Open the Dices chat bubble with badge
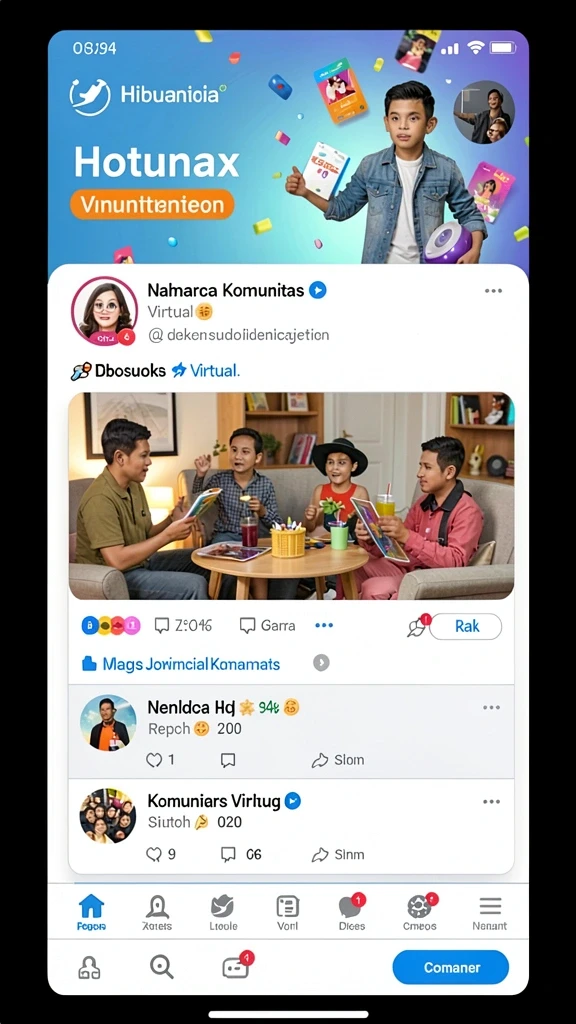 [352, 912]
